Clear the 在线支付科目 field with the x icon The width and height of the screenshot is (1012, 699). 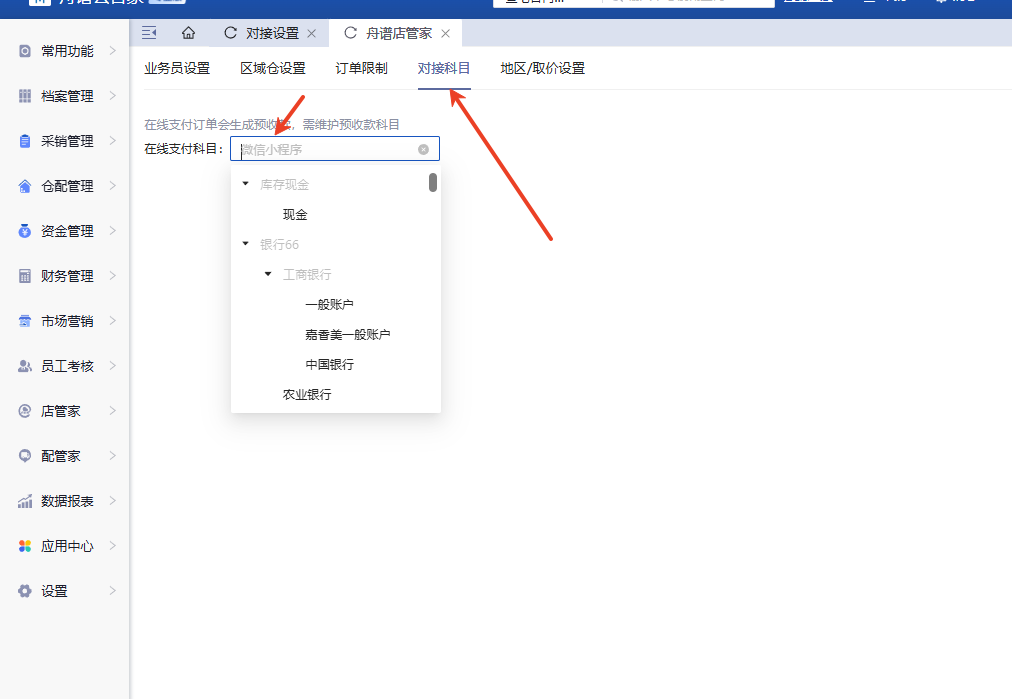click(x=423, y=149)
